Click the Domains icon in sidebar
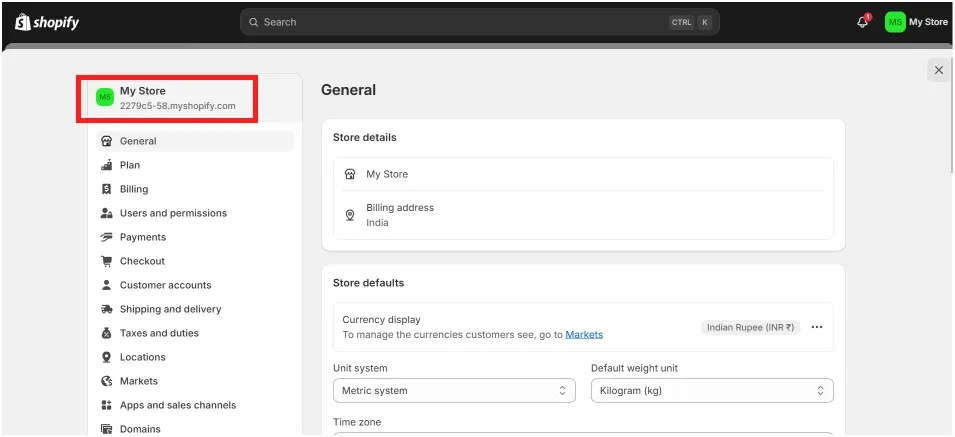The height and width of the screenshot is (437, 955). click(x=107, y=429)
